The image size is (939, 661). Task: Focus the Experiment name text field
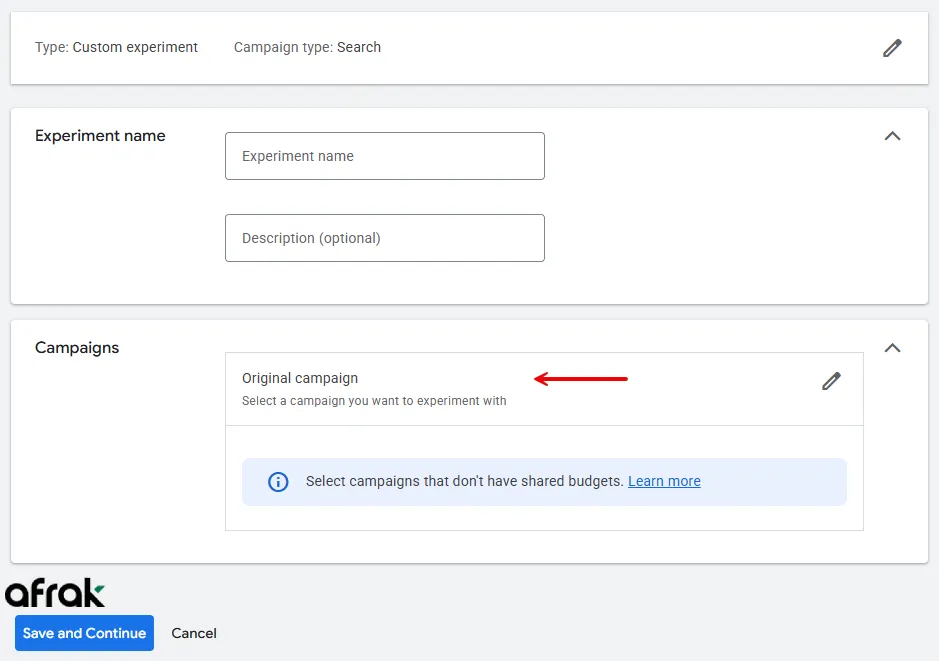[384, 156]
